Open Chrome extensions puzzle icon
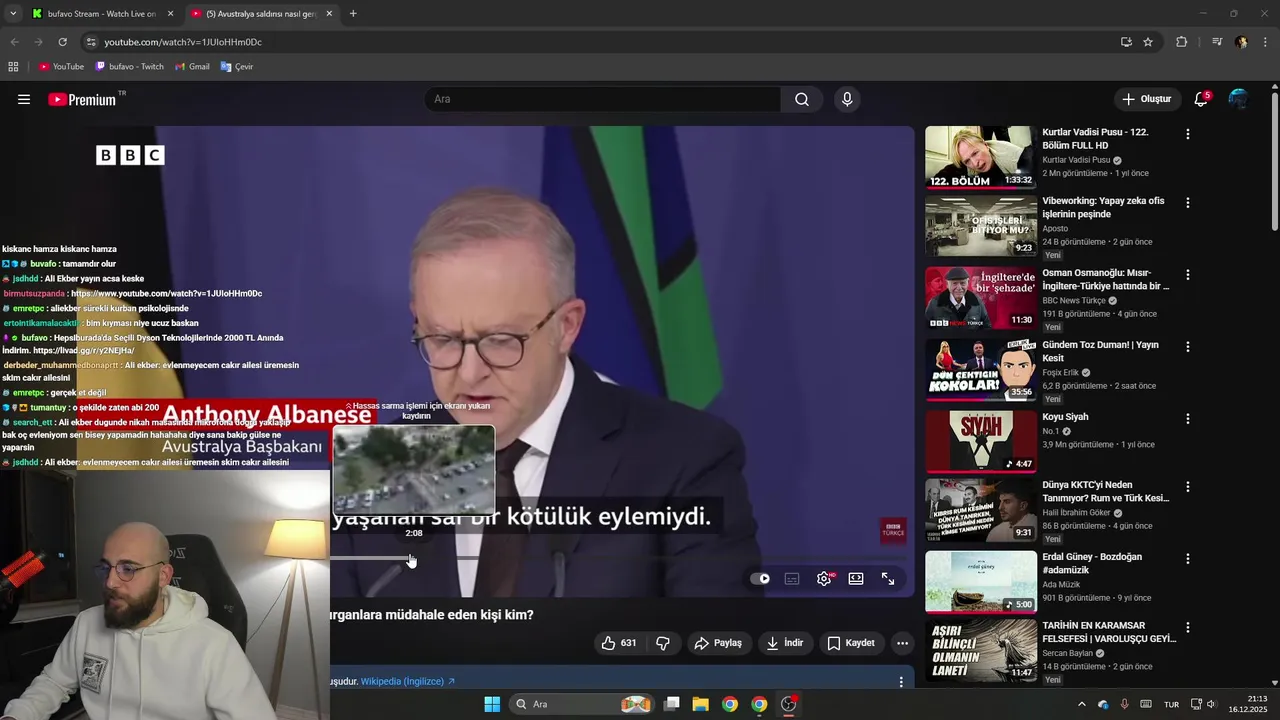The width and height of the screenshot is (1280, 720). pos(1182,42)
